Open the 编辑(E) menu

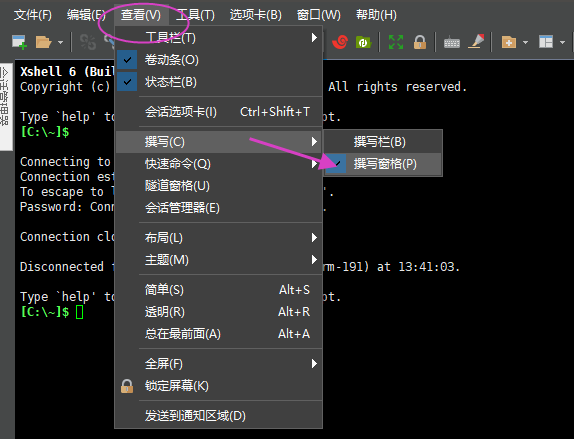coord(86,15)
